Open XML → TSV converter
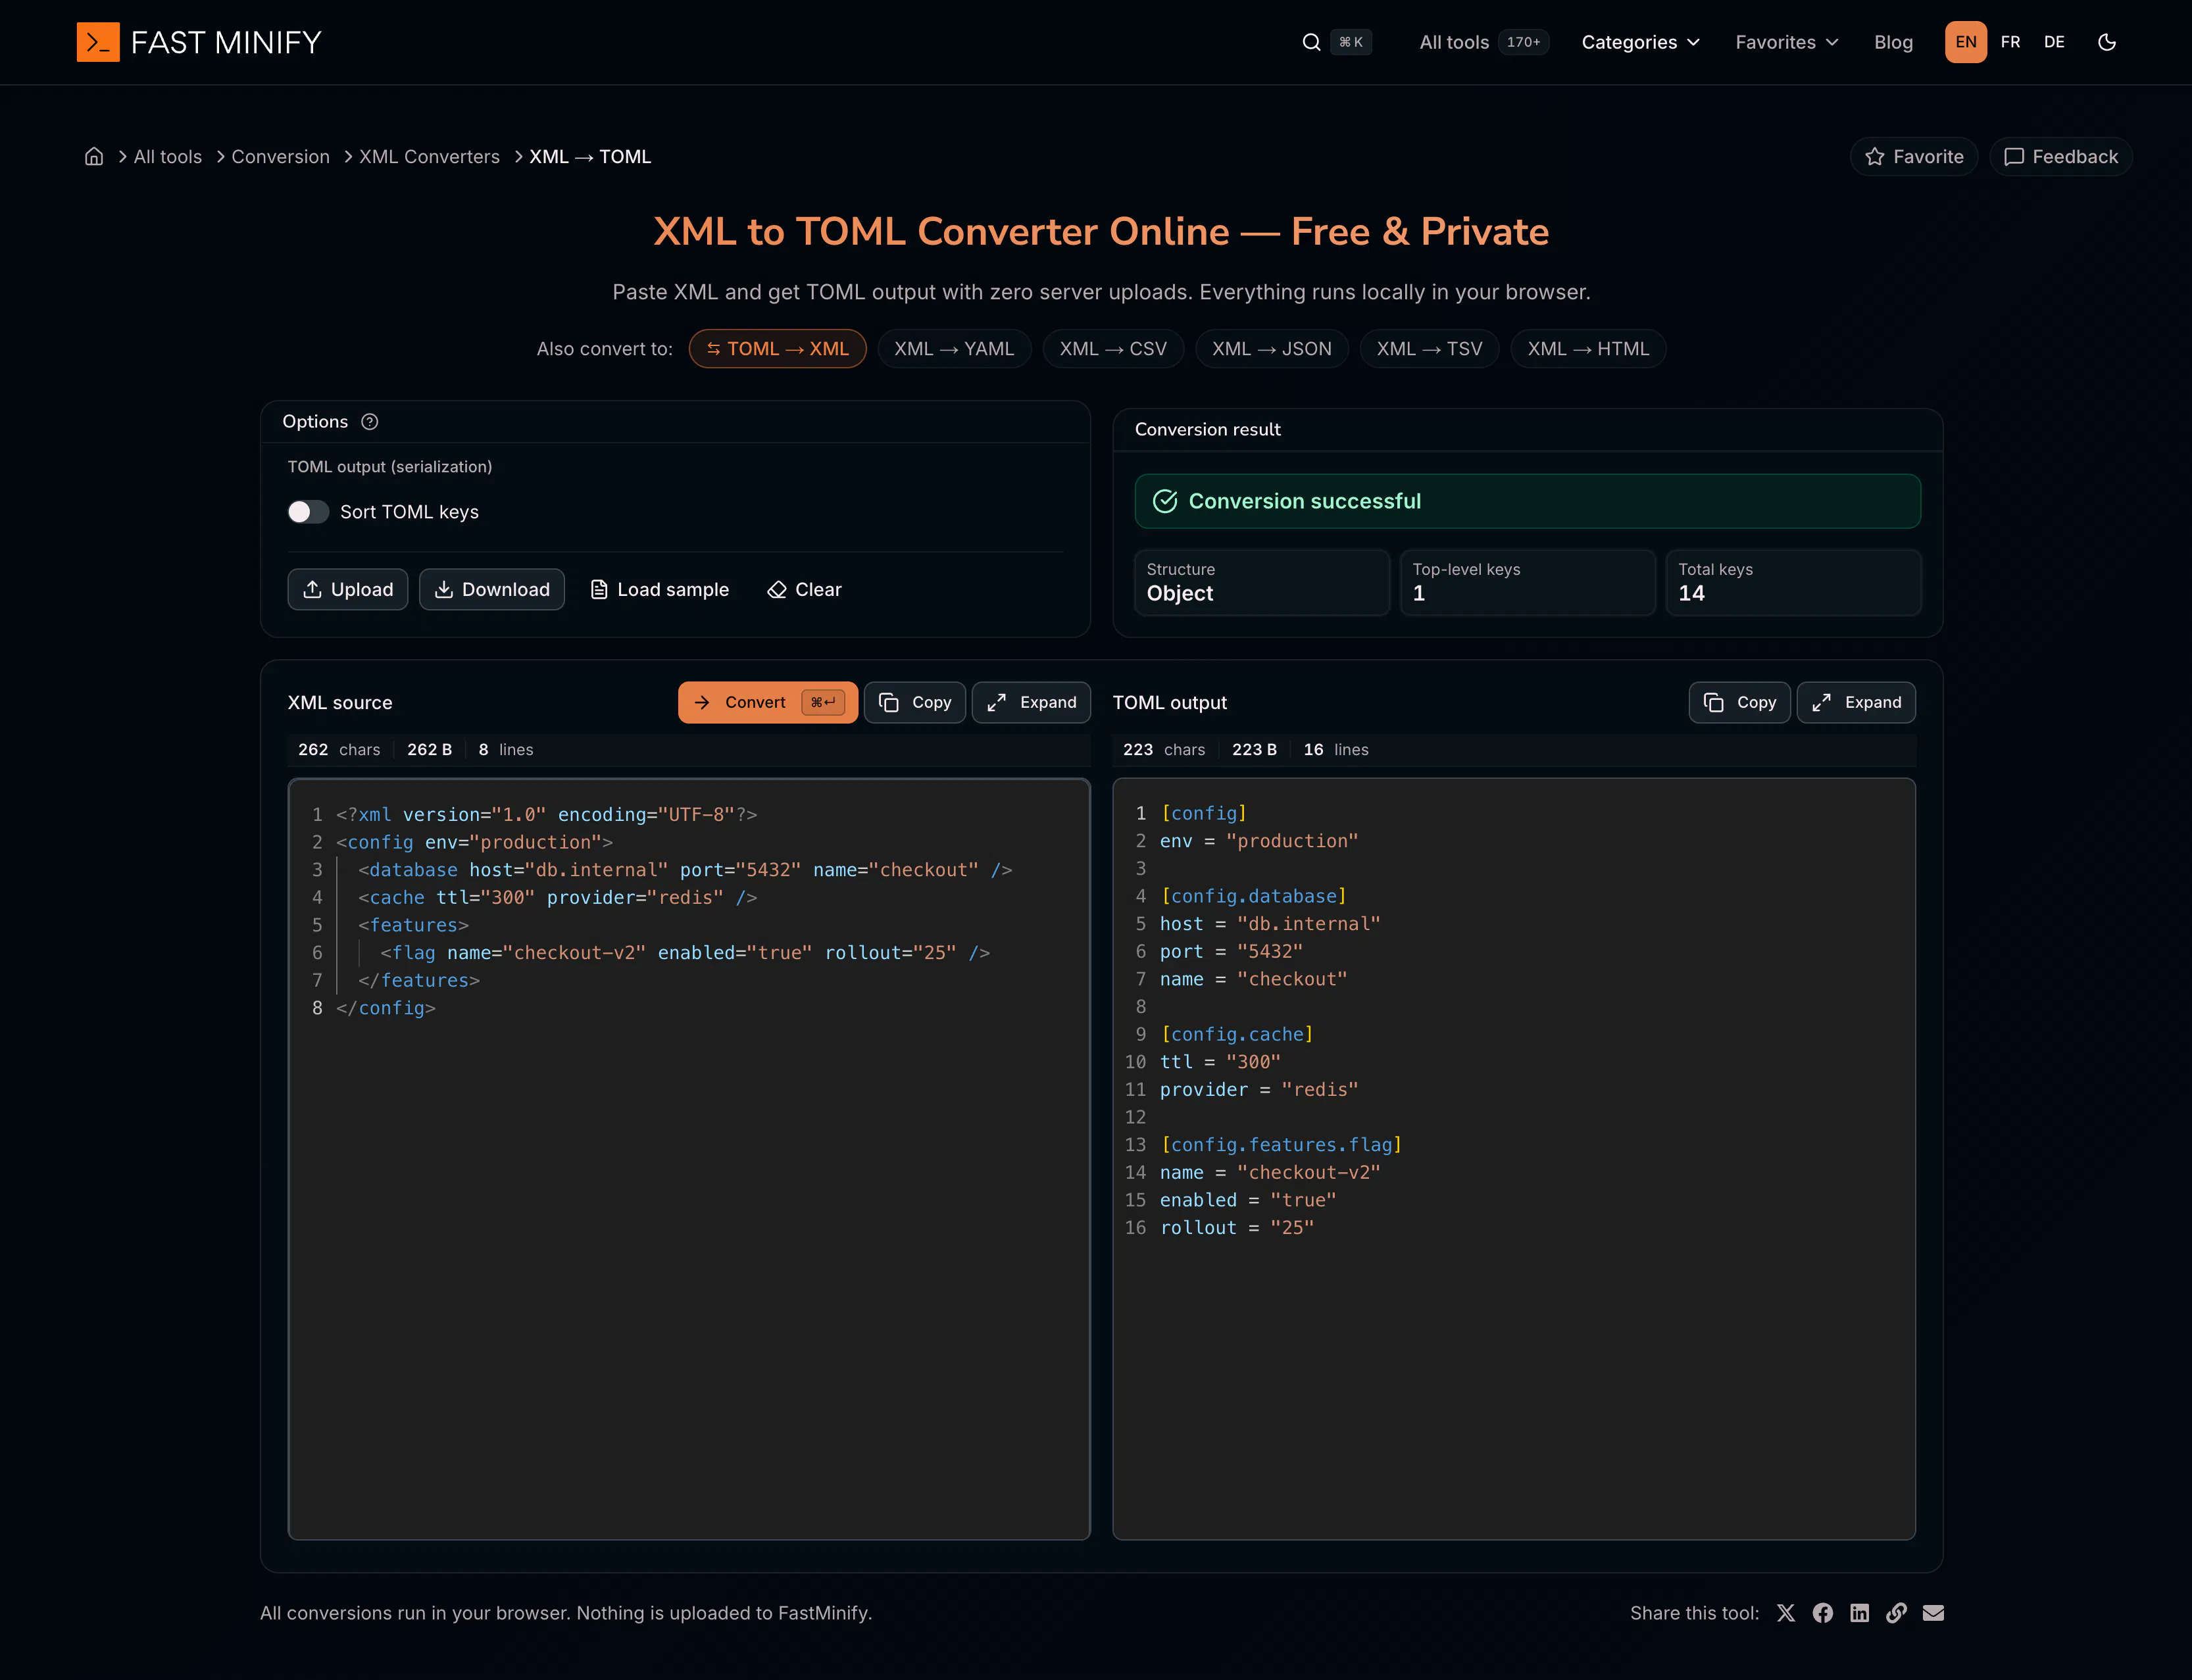This screenshot has width=2192, height=1680. click(x=1429, y=348)
